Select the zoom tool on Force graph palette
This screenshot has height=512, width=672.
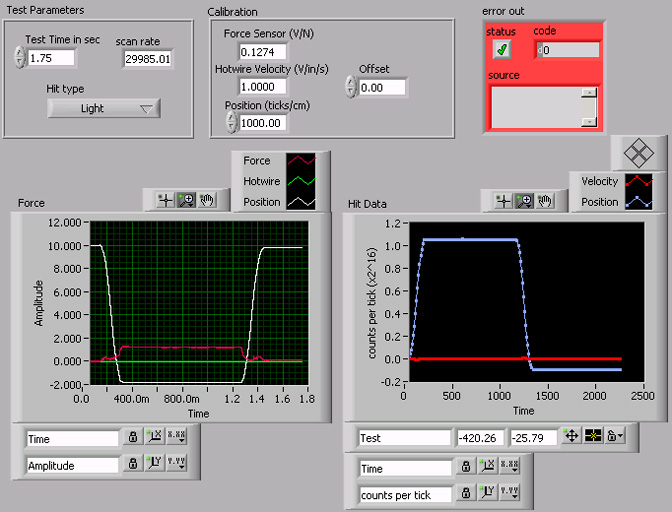[186, 200]
